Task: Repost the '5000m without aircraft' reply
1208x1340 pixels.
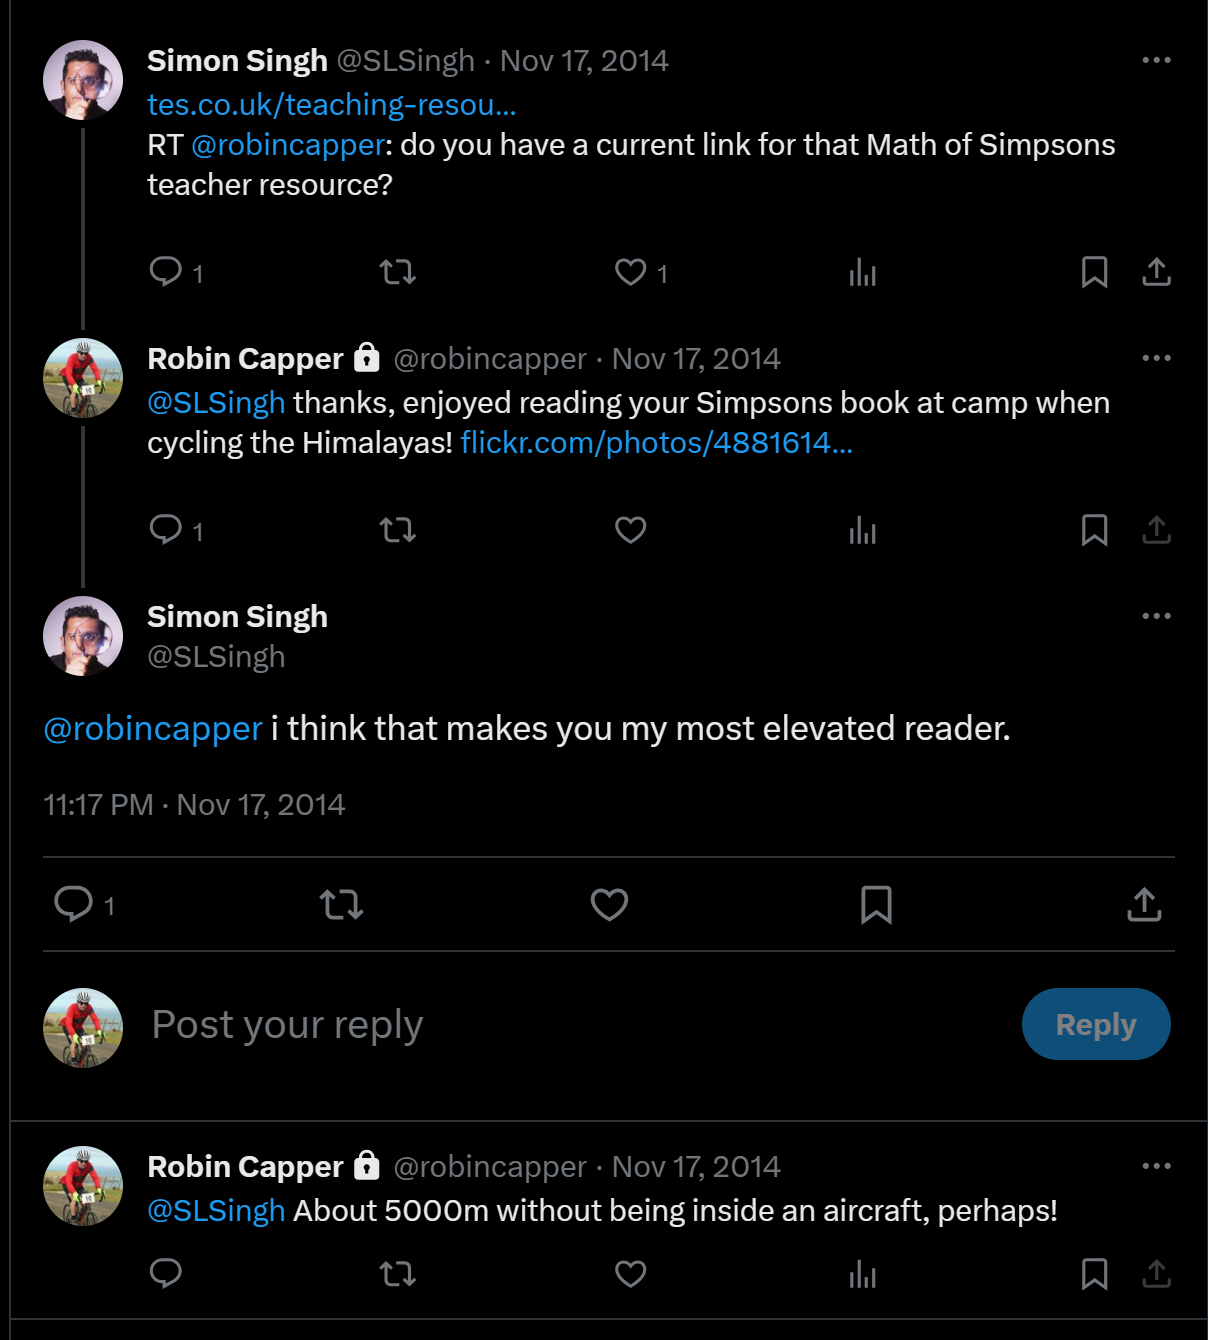Action: click(x=398, y=1274)
